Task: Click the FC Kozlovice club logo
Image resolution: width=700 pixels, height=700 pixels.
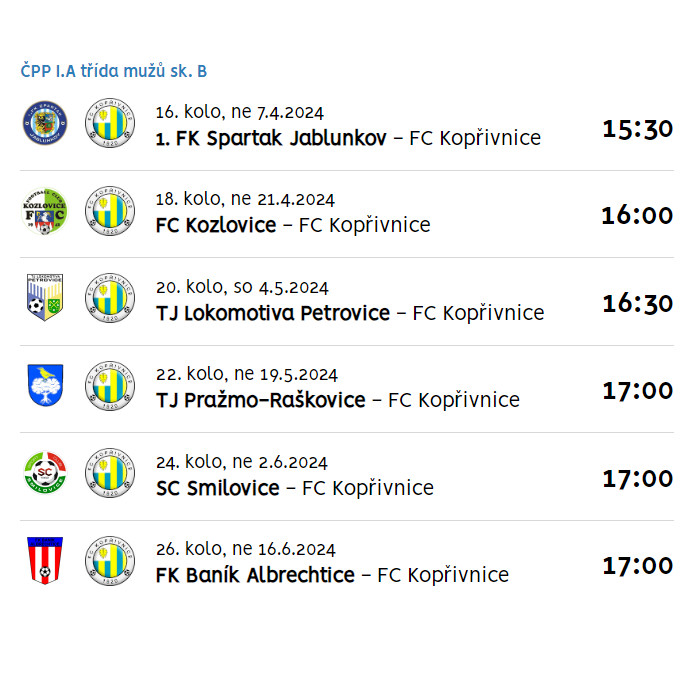Action: pos(45,211)
